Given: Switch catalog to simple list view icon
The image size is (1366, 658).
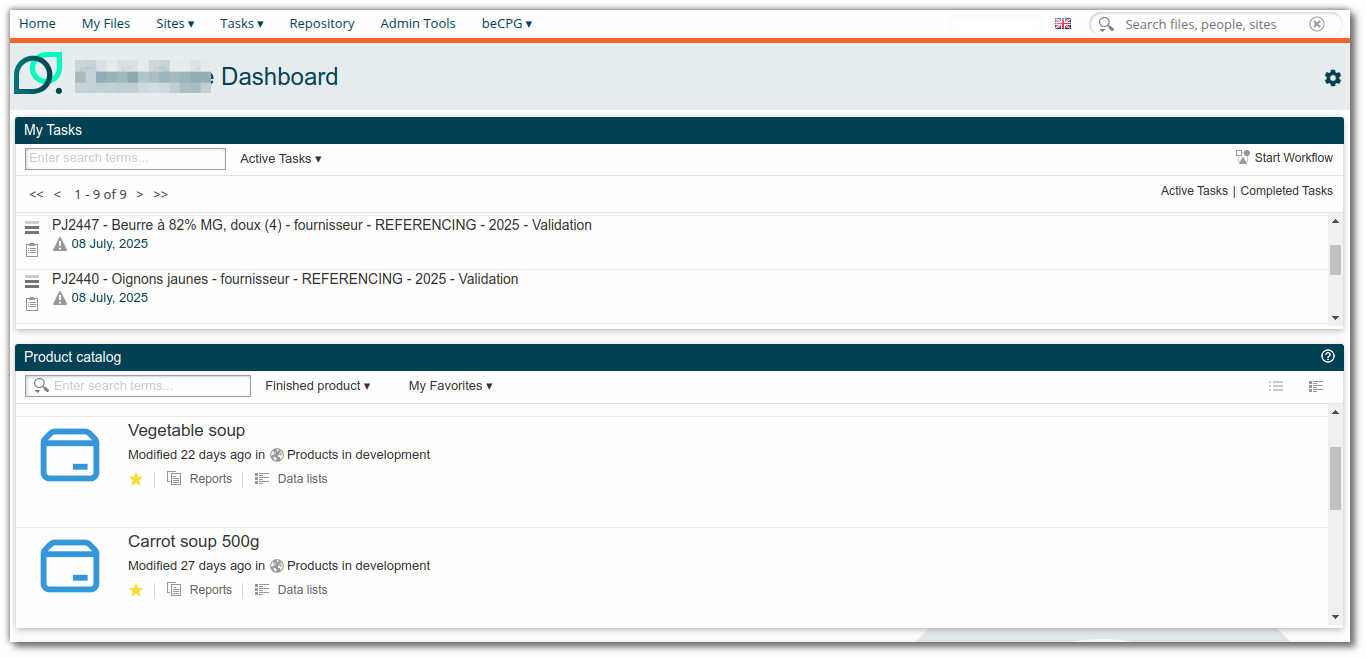Looking at the screenshot, I should coord(1276,386).
